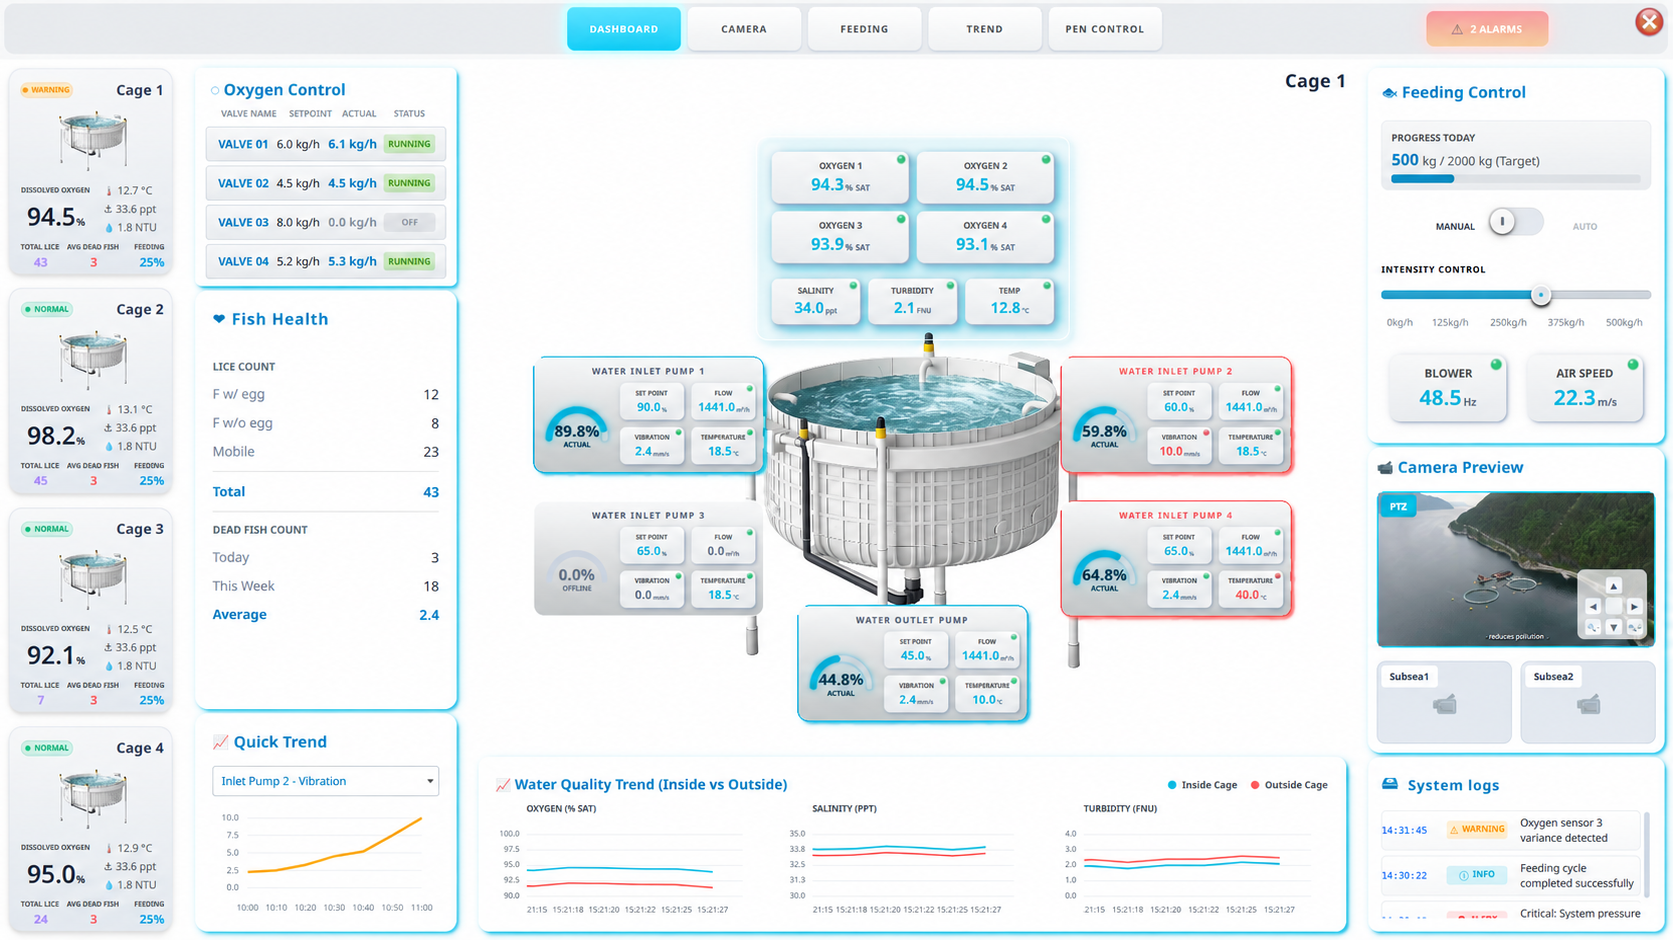Select PTZ camera label button
This screenshot has height=940, width=1673.
click(x=1398, y=507)
